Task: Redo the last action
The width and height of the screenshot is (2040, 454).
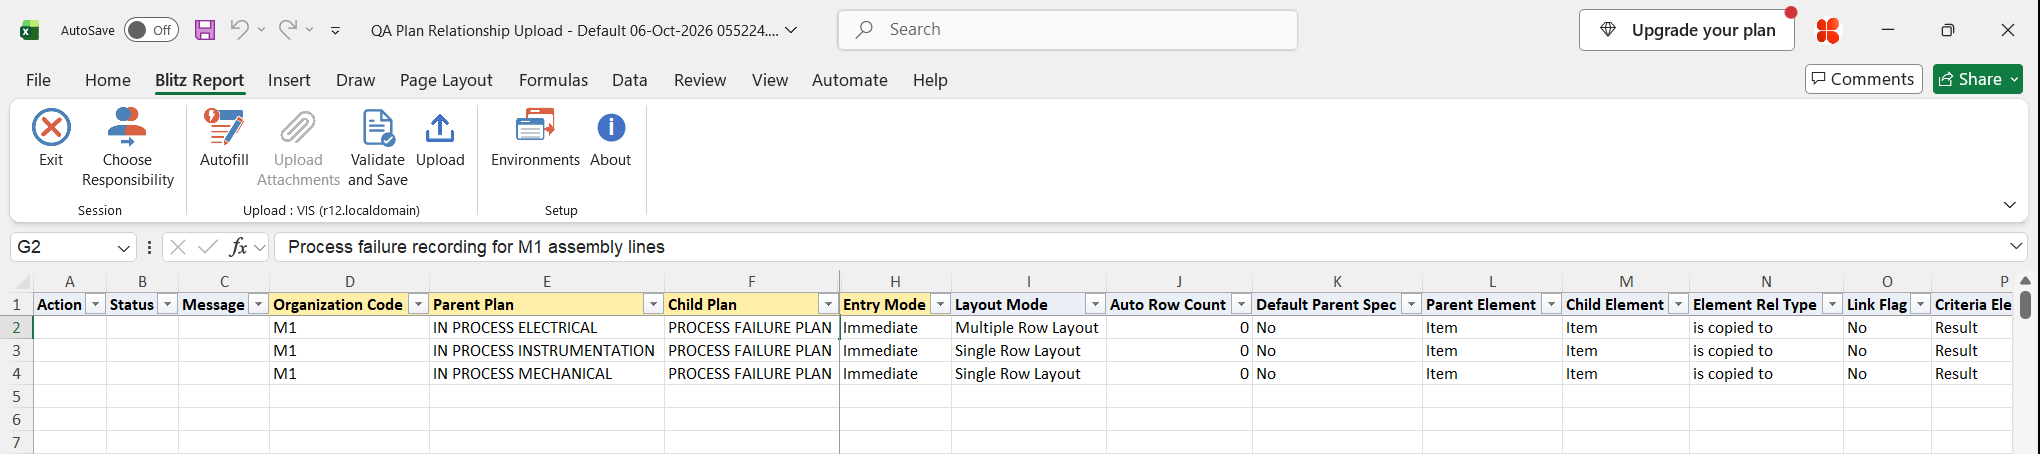Action: point(287,30)
